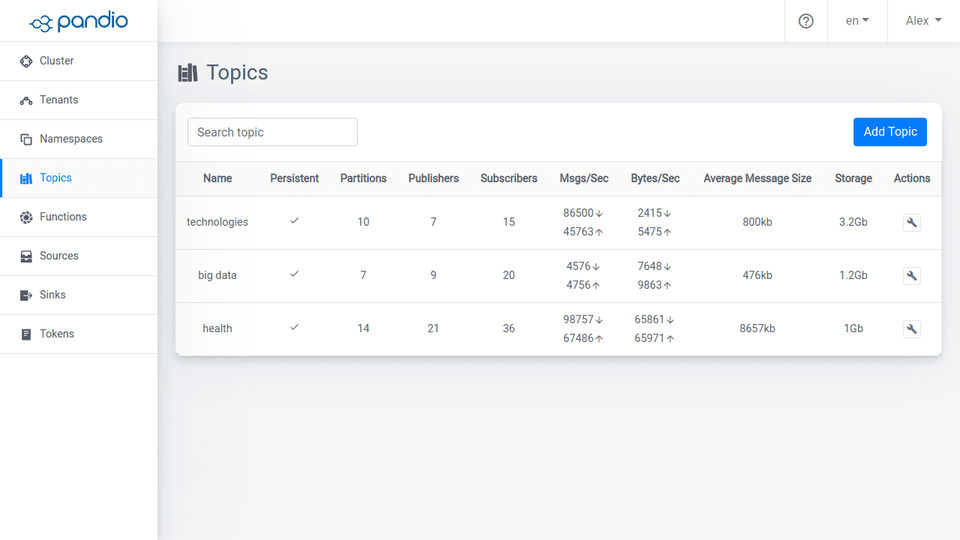
Task: Click the Subscribers column header
Action: (509, 178)
